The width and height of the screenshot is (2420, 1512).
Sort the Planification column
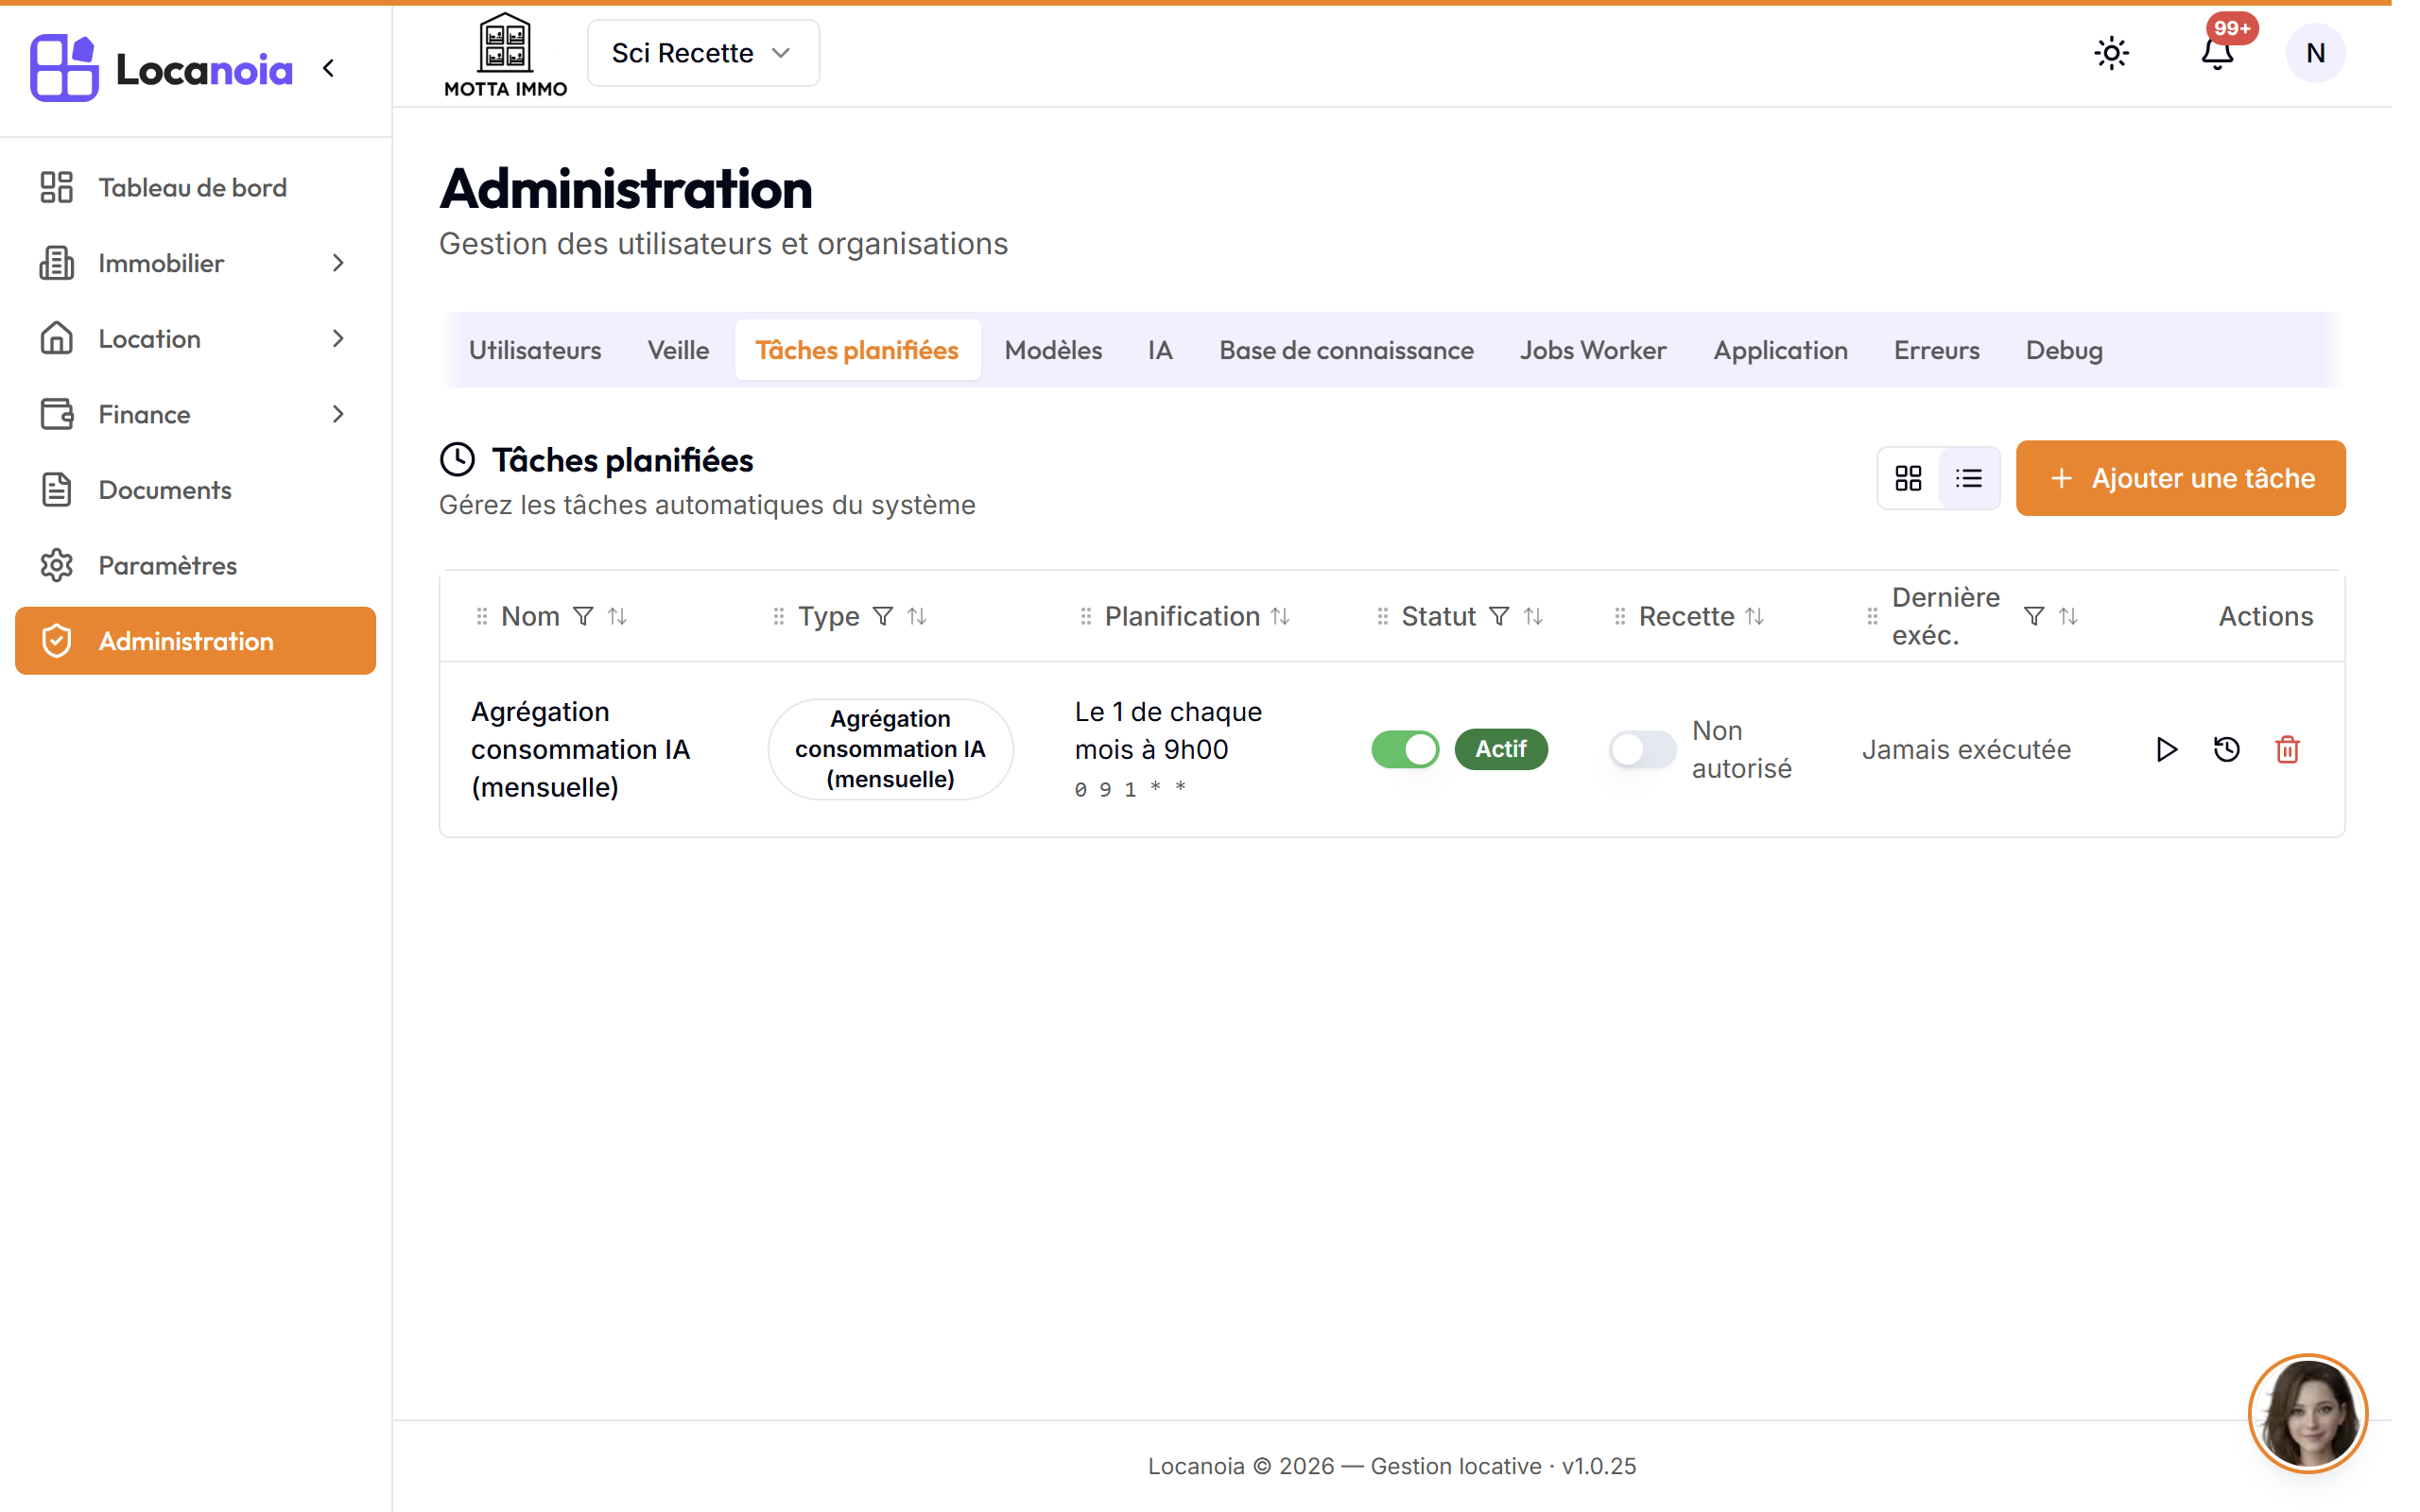tap(1279, 616)
